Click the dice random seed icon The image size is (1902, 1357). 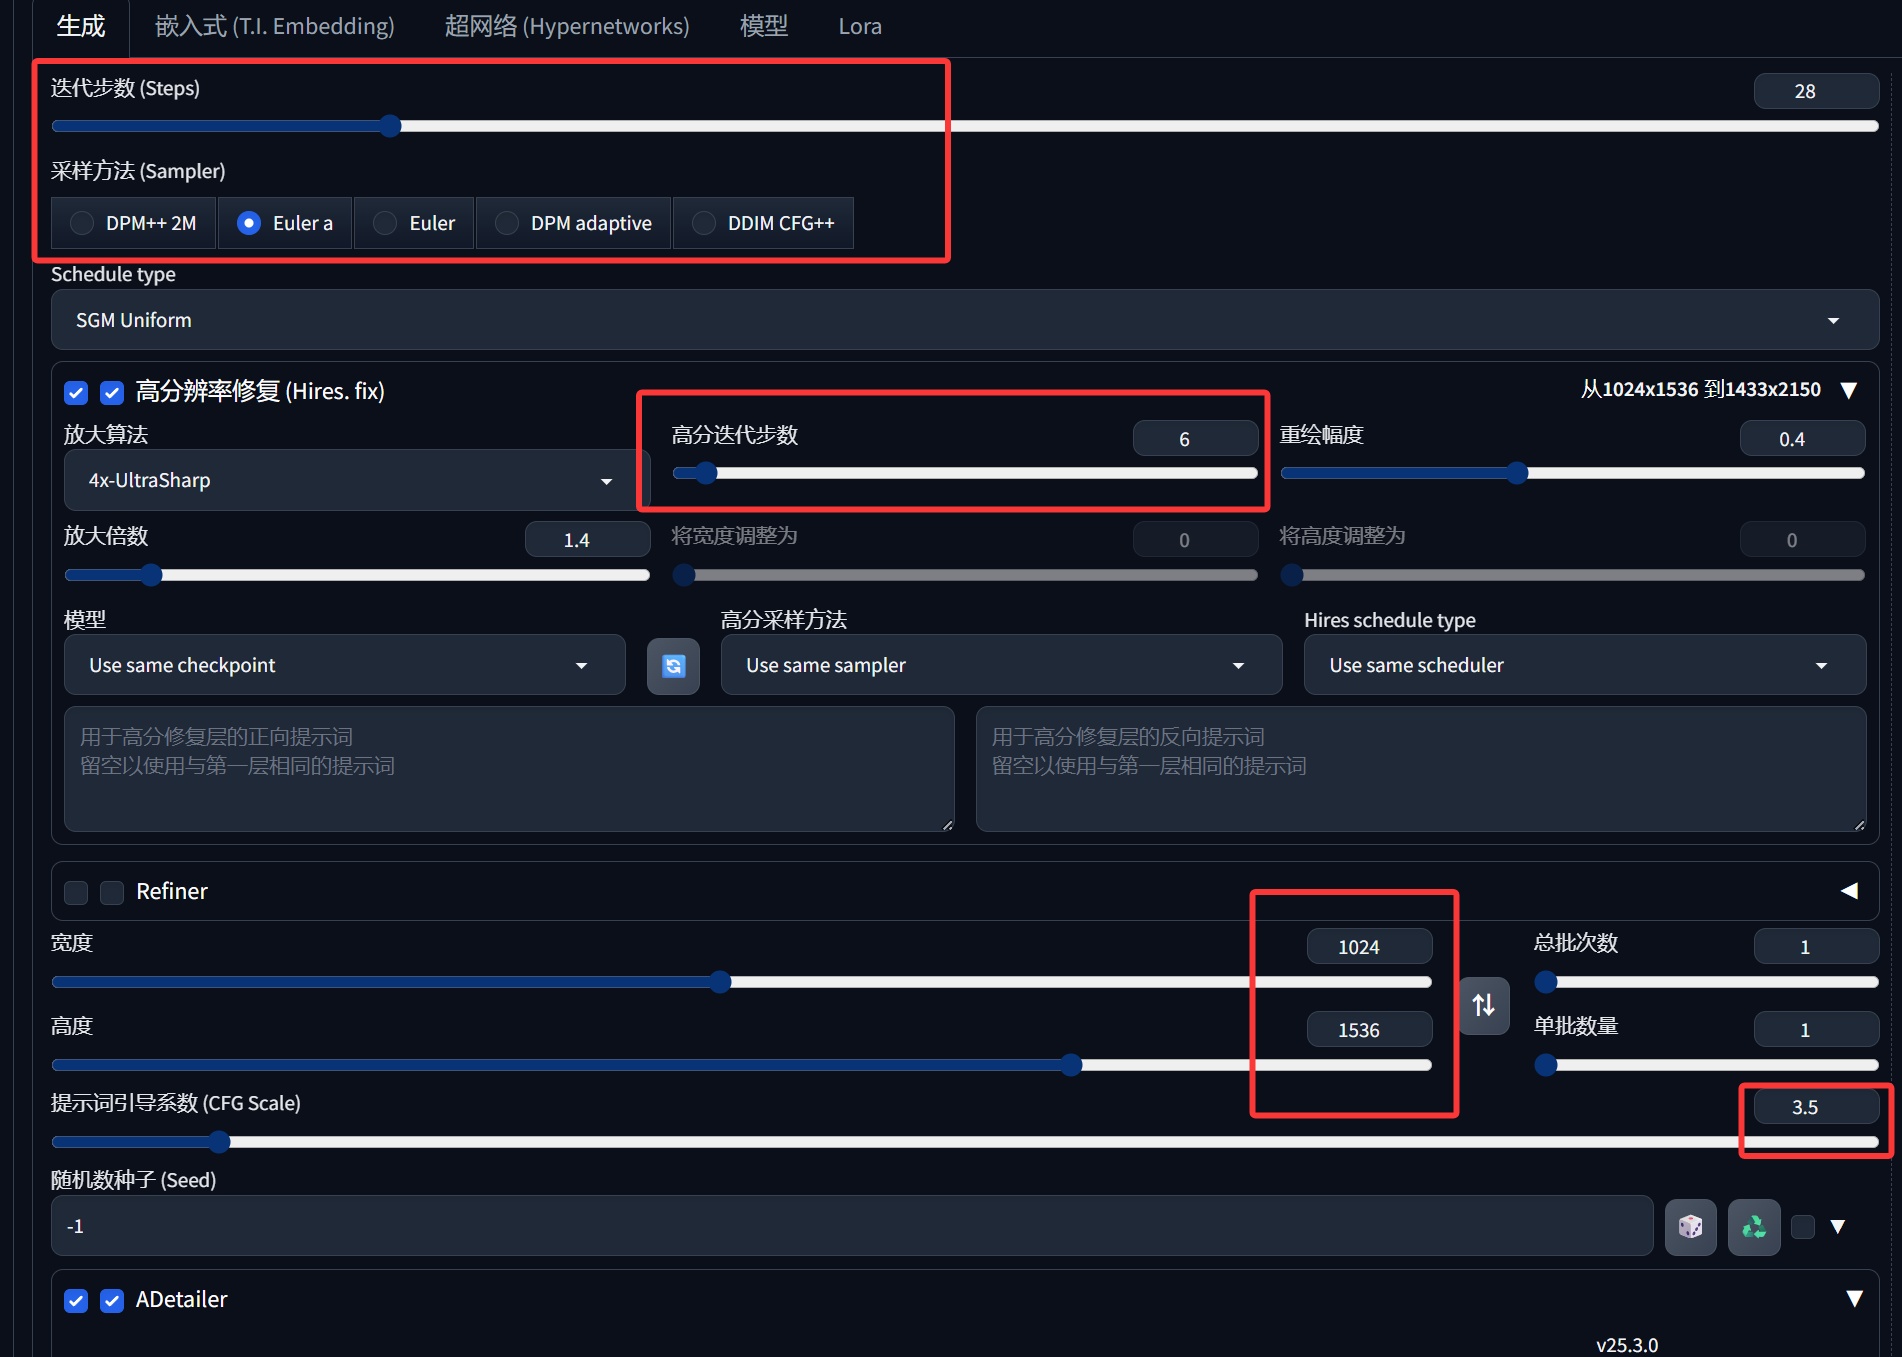pos(1690,1227)
